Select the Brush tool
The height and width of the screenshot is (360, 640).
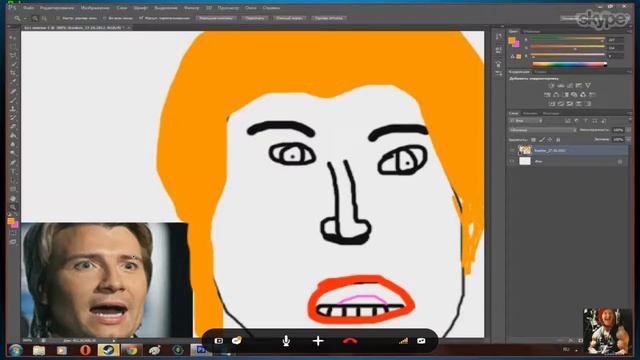(13, 100)
